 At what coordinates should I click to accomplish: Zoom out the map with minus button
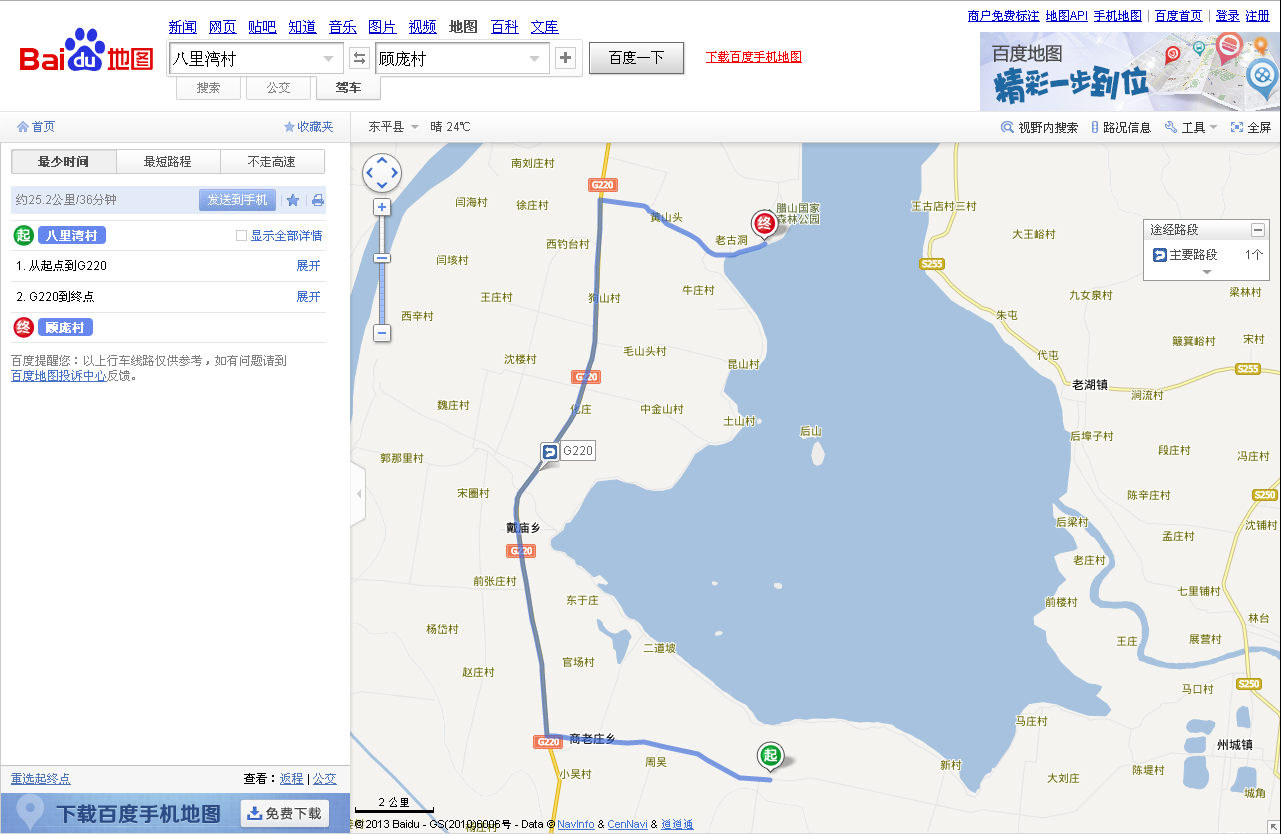[x=382, y=333]
